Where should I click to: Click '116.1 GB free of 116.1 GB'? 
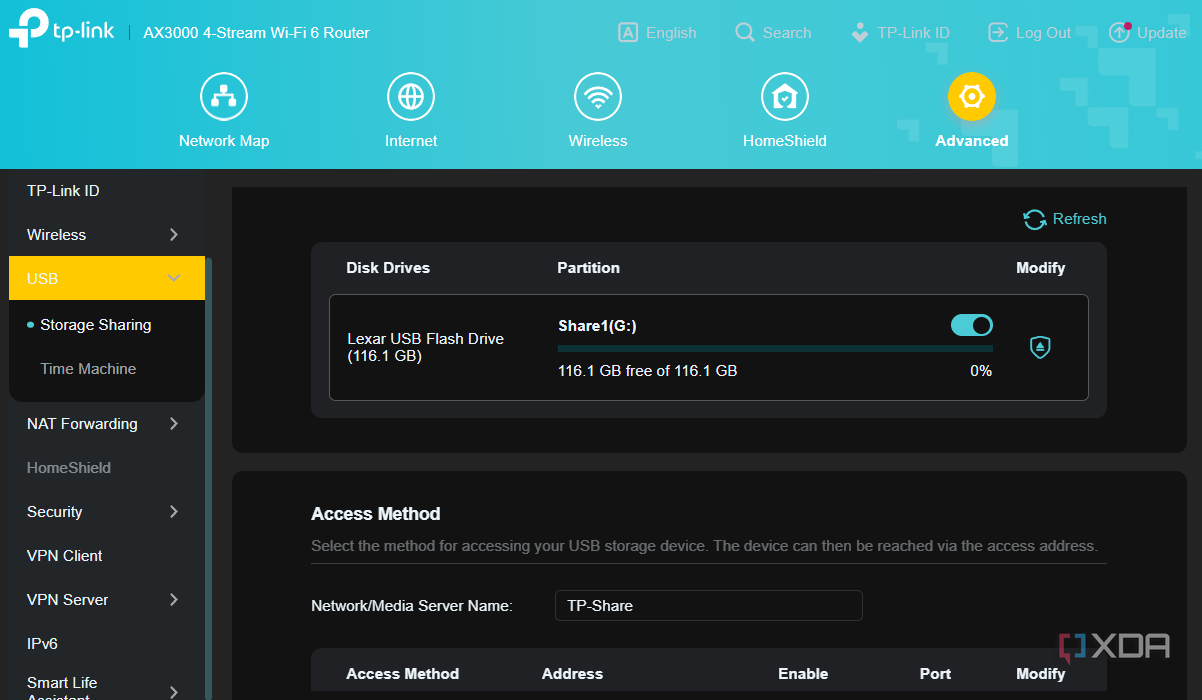tap(648, 371)
